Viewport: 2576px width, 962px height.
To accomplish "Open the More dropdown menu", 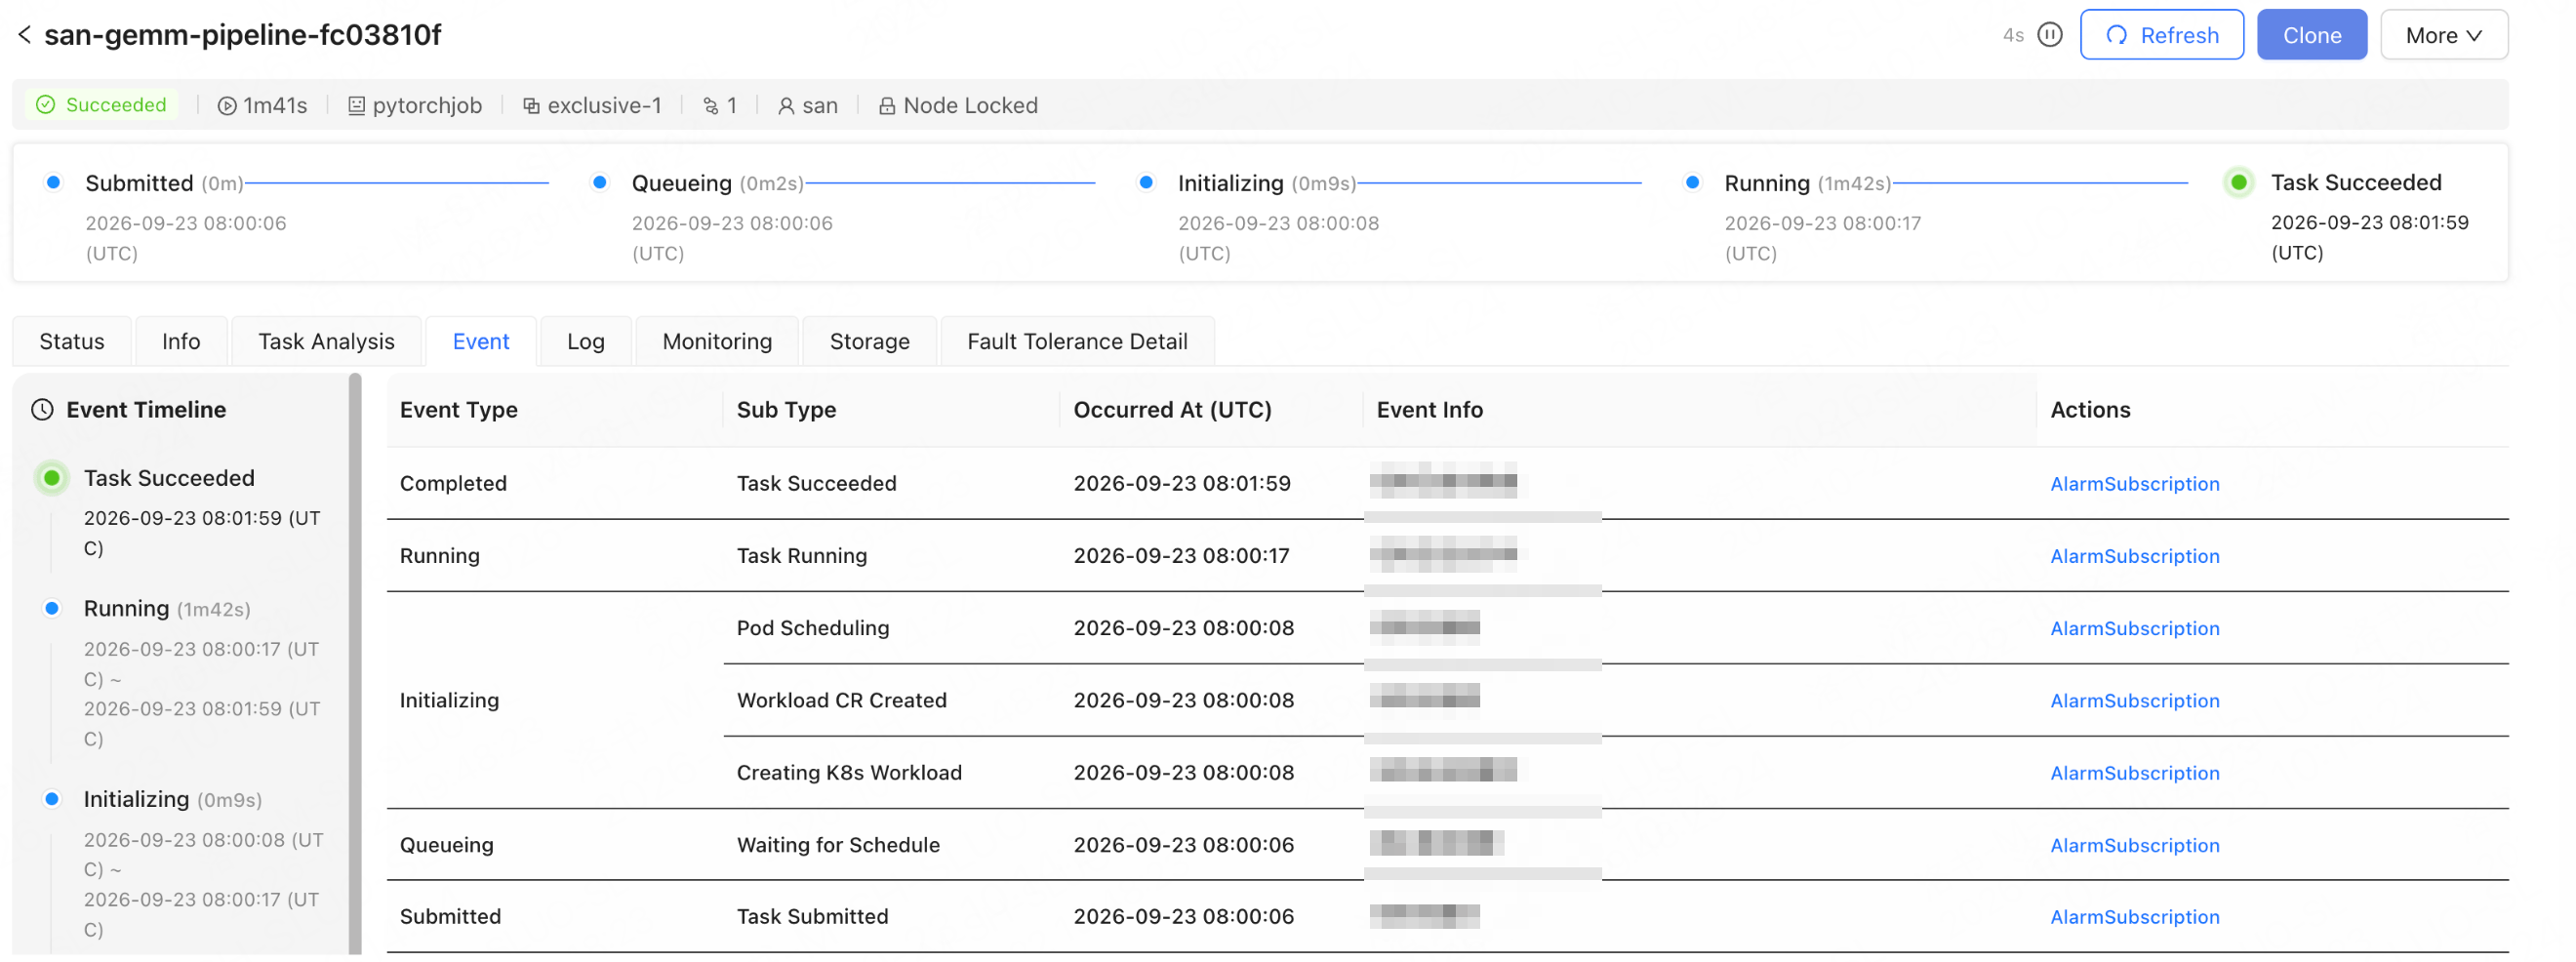I will 2443,35.
